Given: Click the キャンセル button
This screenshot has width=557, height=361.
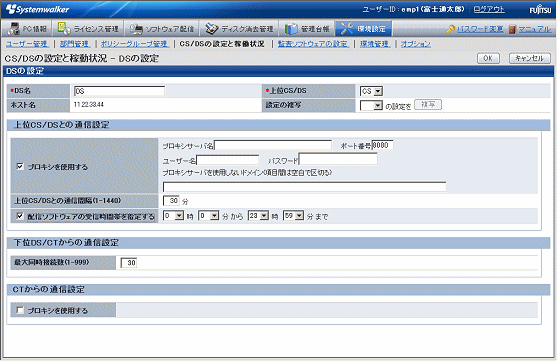Looking at the screenshot, I should 529,58.
